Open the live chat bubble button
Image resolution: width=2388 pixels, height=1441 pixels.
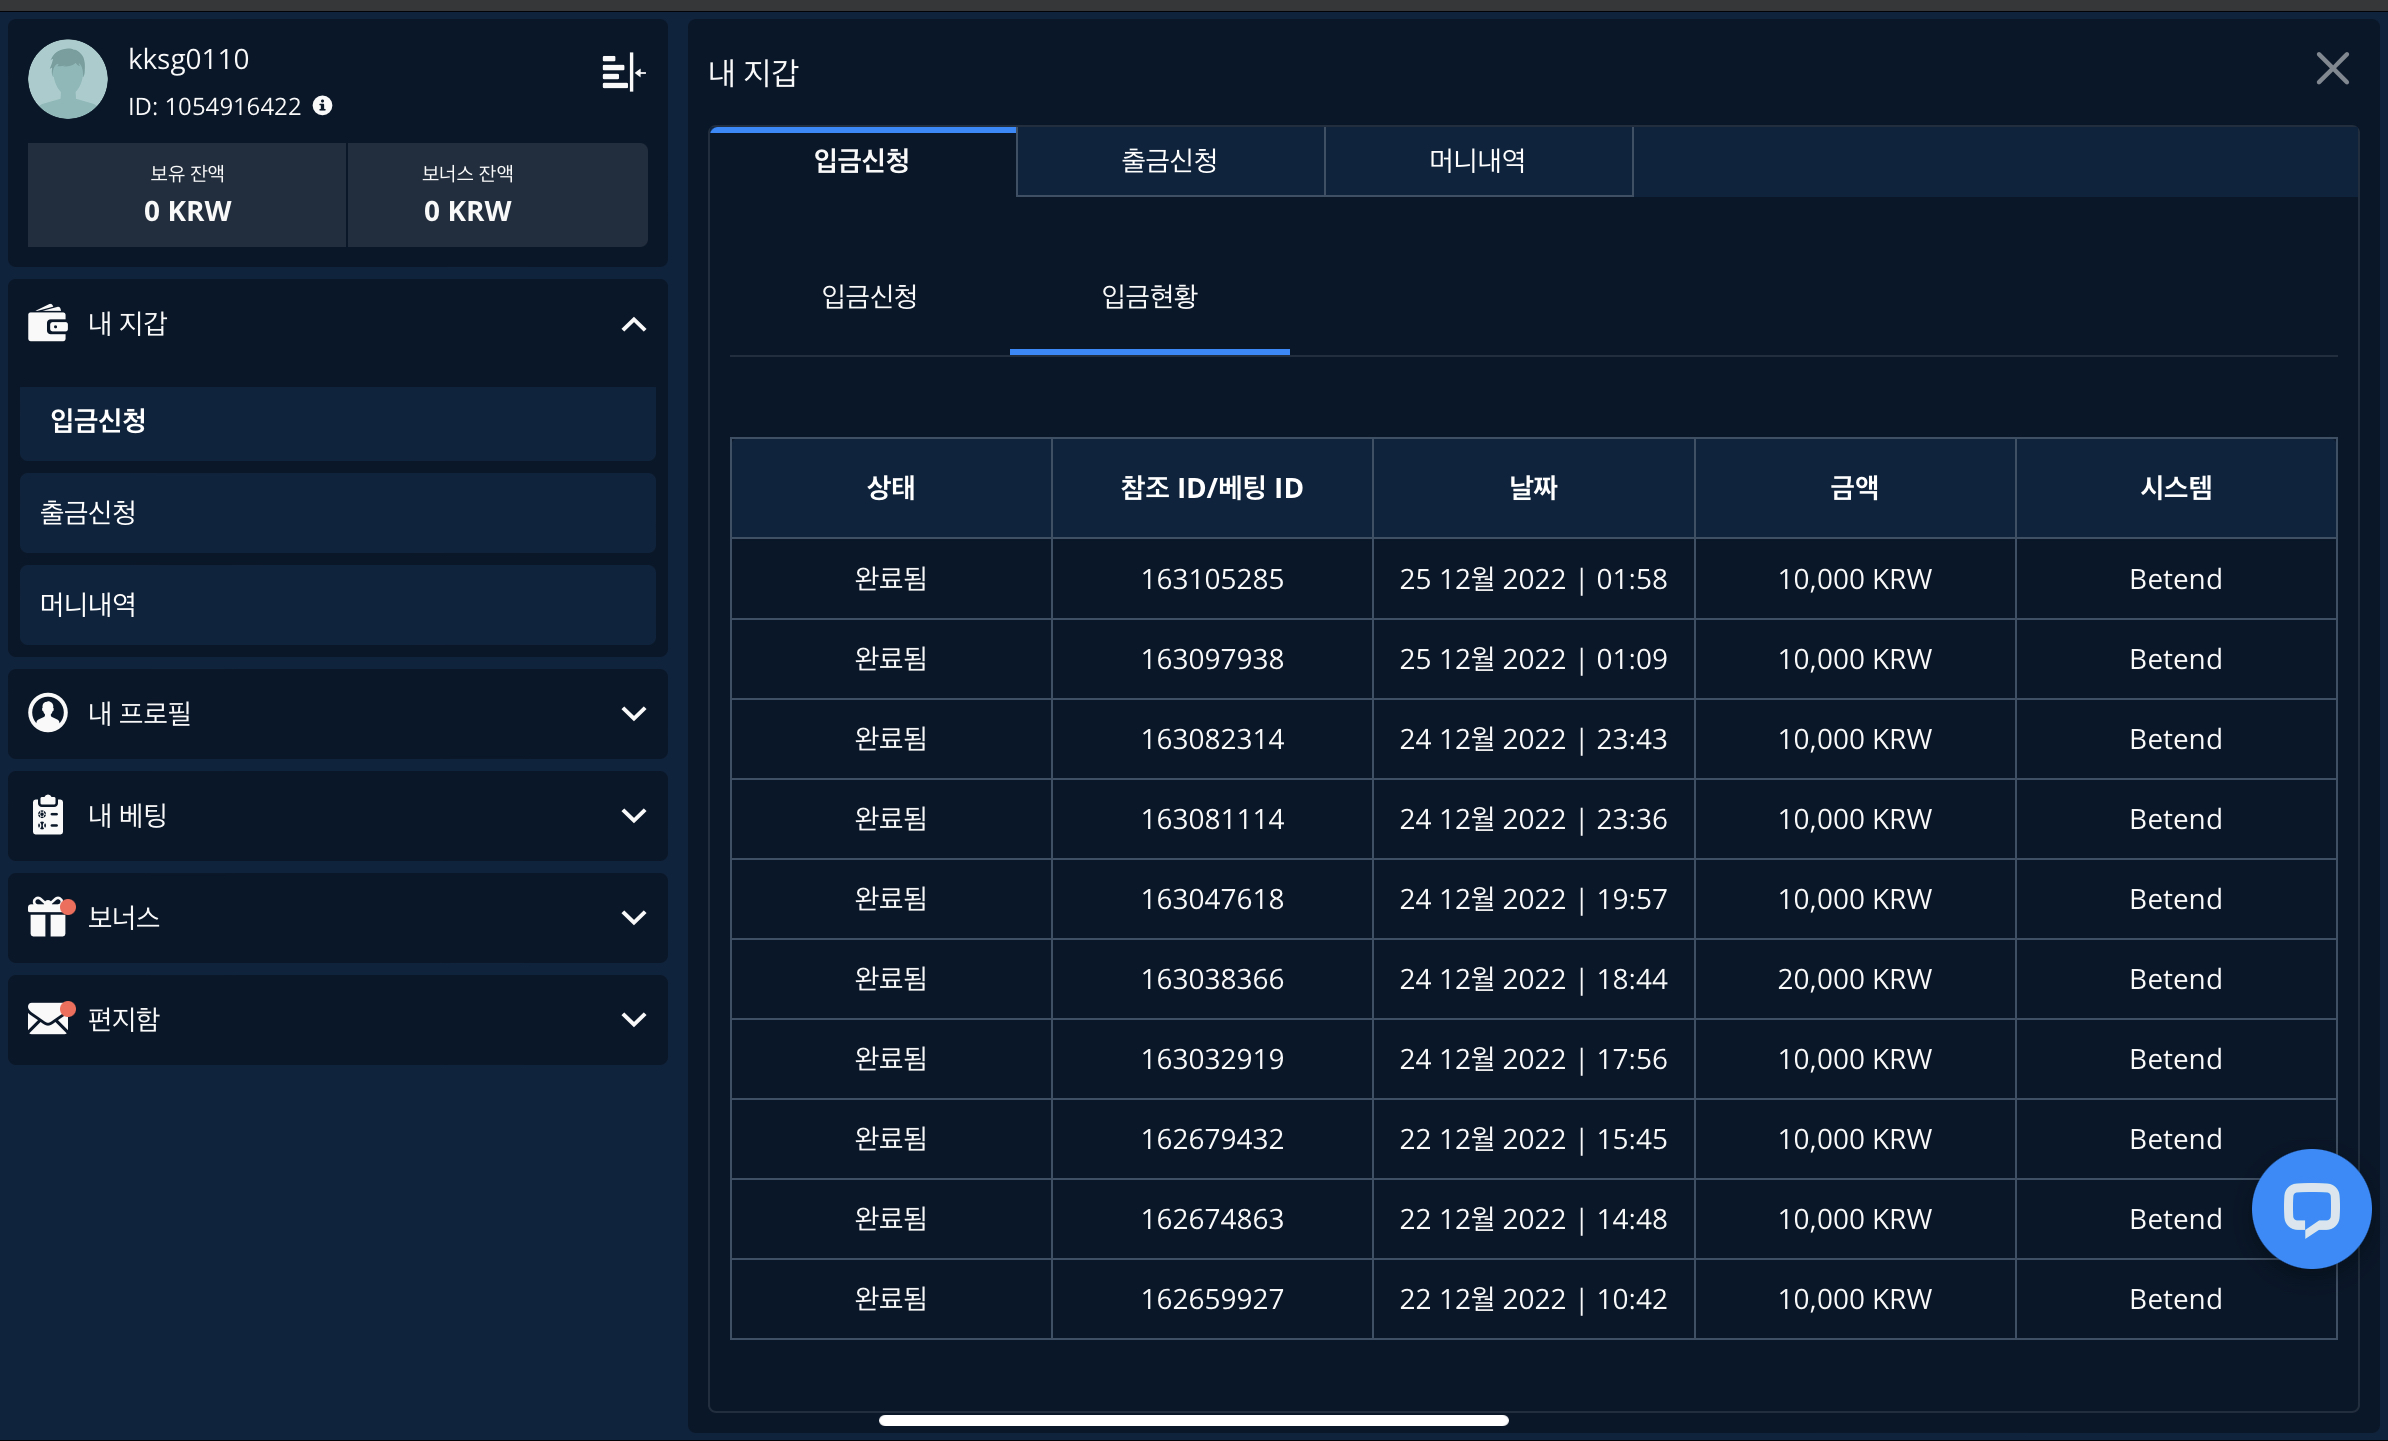tap(2310, 1209)
